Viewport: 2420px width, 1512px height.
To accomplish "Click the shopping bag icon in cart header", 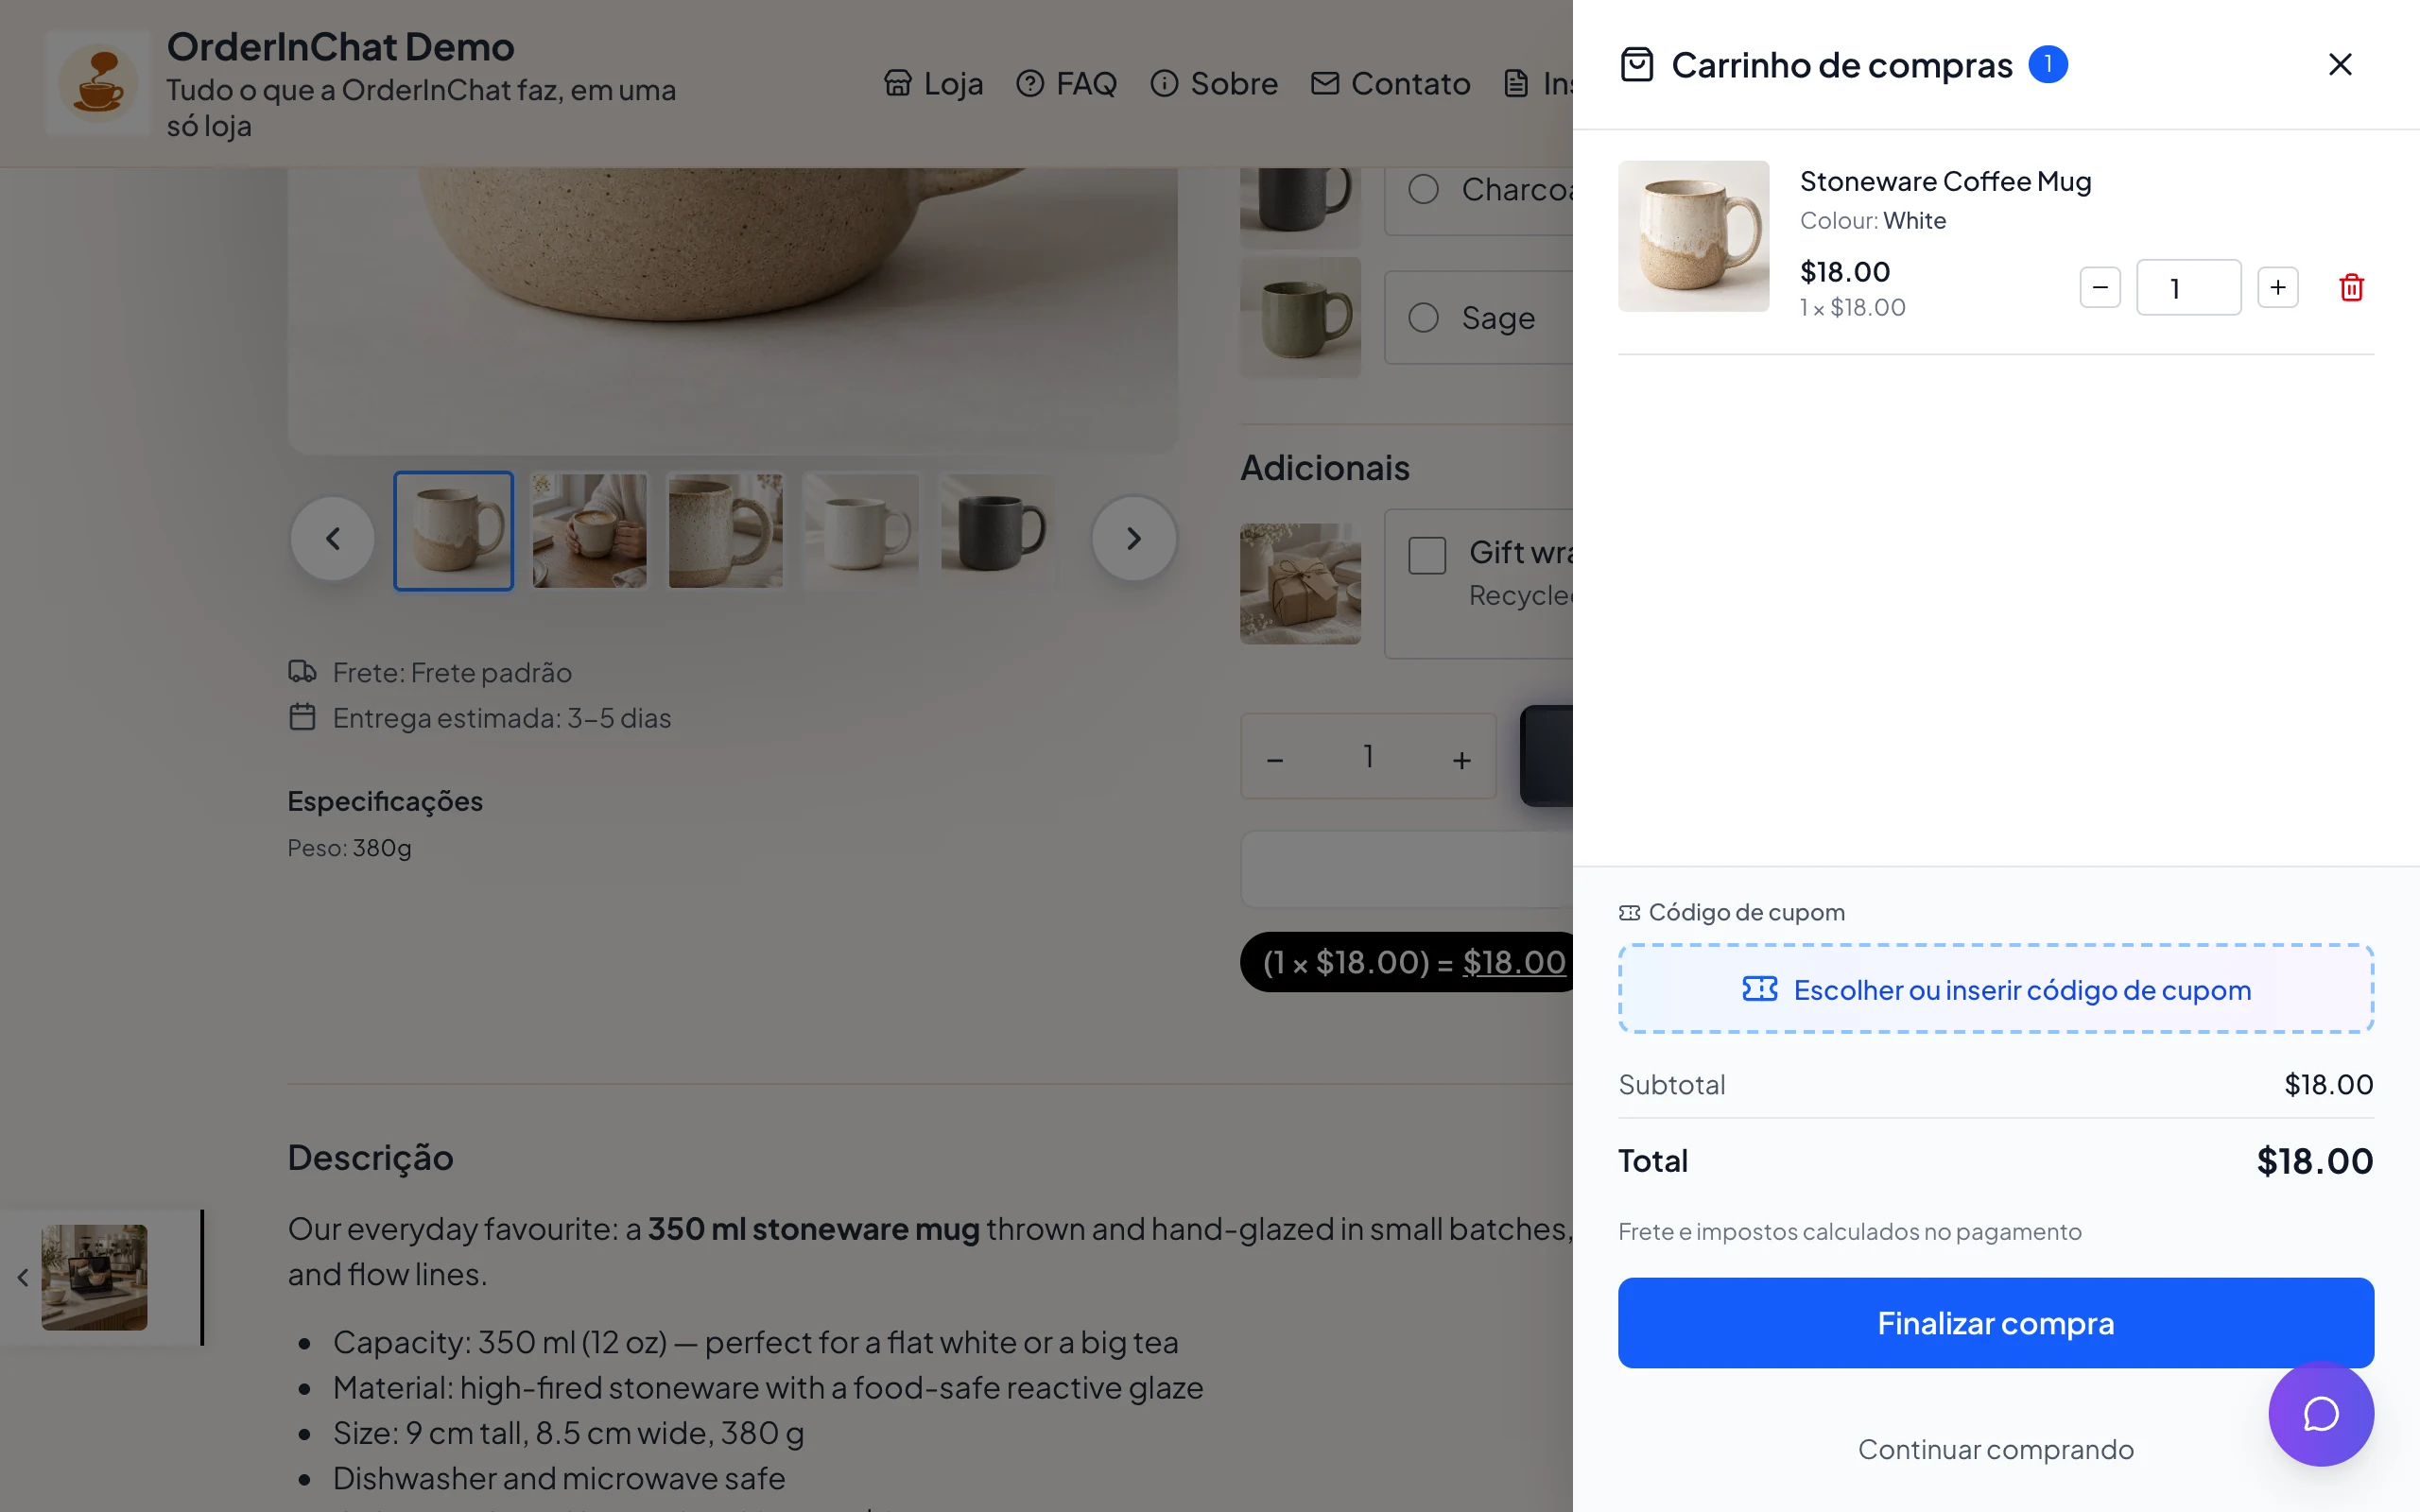I will (x=1637, y=65).
